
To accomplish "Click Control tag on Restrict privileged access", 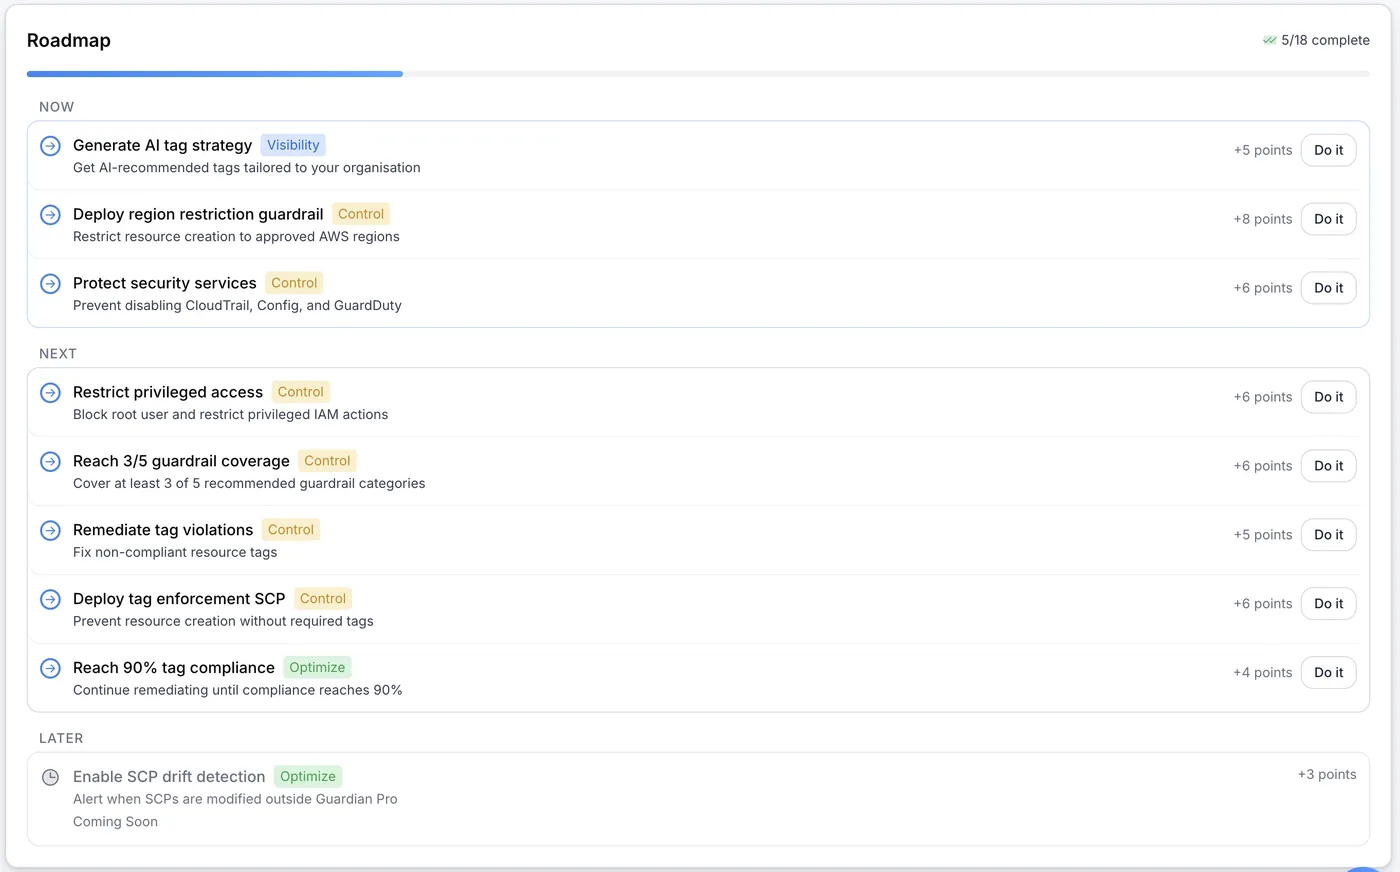I will pyautogui.click(x=301, y=392).
